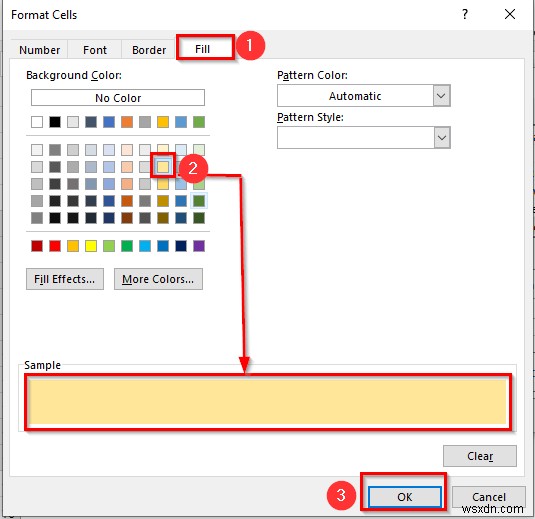Click the help question mark icon

click(465, 14)
